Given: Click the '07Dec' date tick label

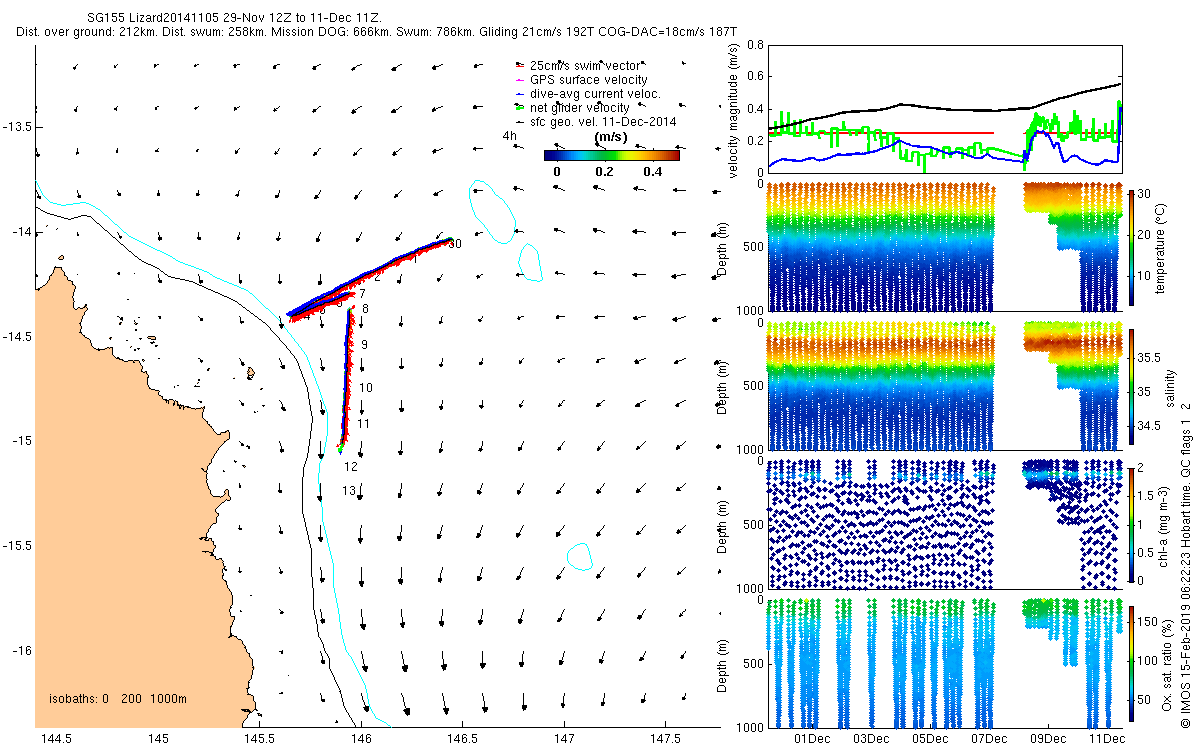Looking at the screenshot, I should tap(989, 739).
